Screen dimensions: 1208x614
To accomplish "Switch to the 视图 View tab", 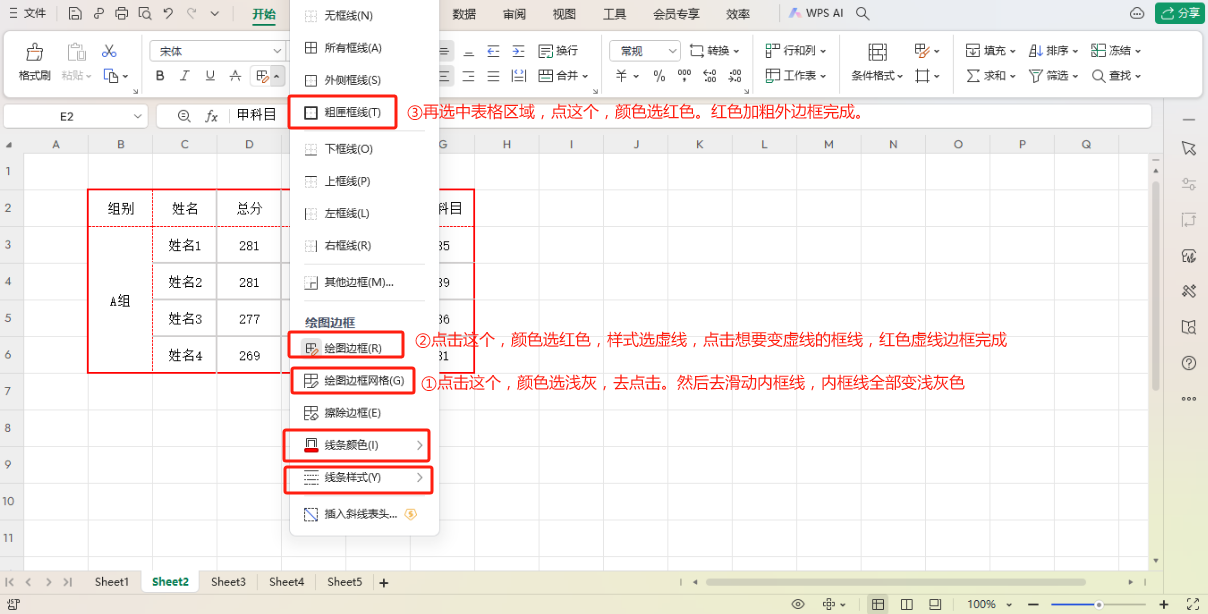I will tap(564, 14).
